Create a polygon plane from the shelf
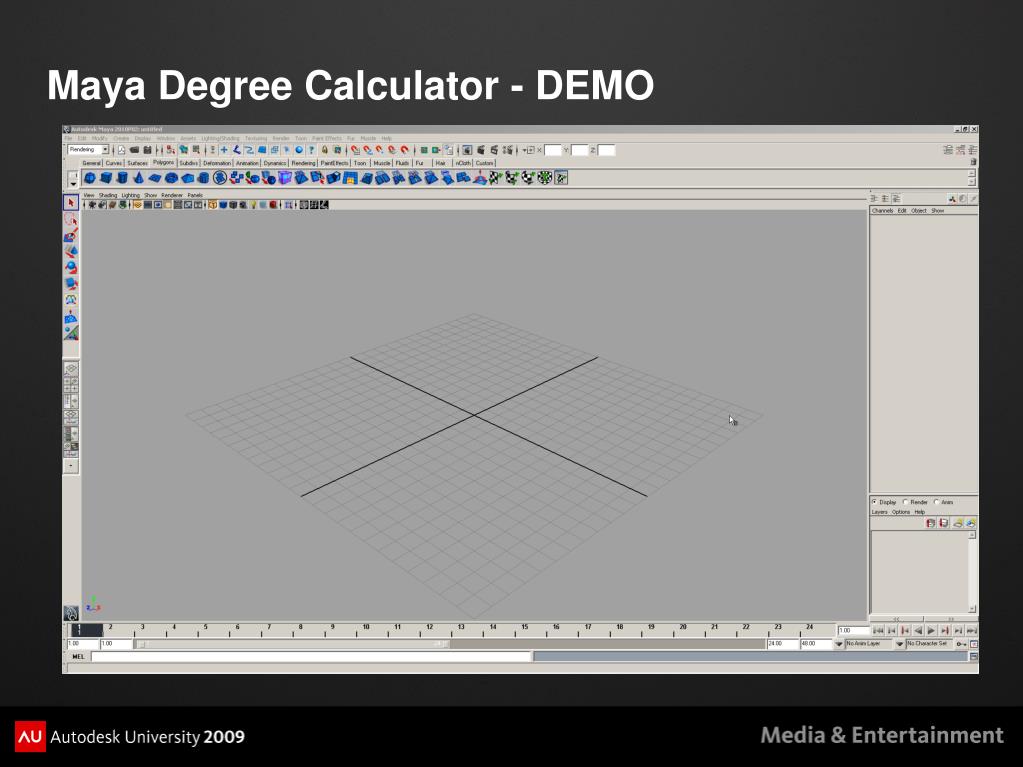1023x767 pixels. (x=155, y=177)
